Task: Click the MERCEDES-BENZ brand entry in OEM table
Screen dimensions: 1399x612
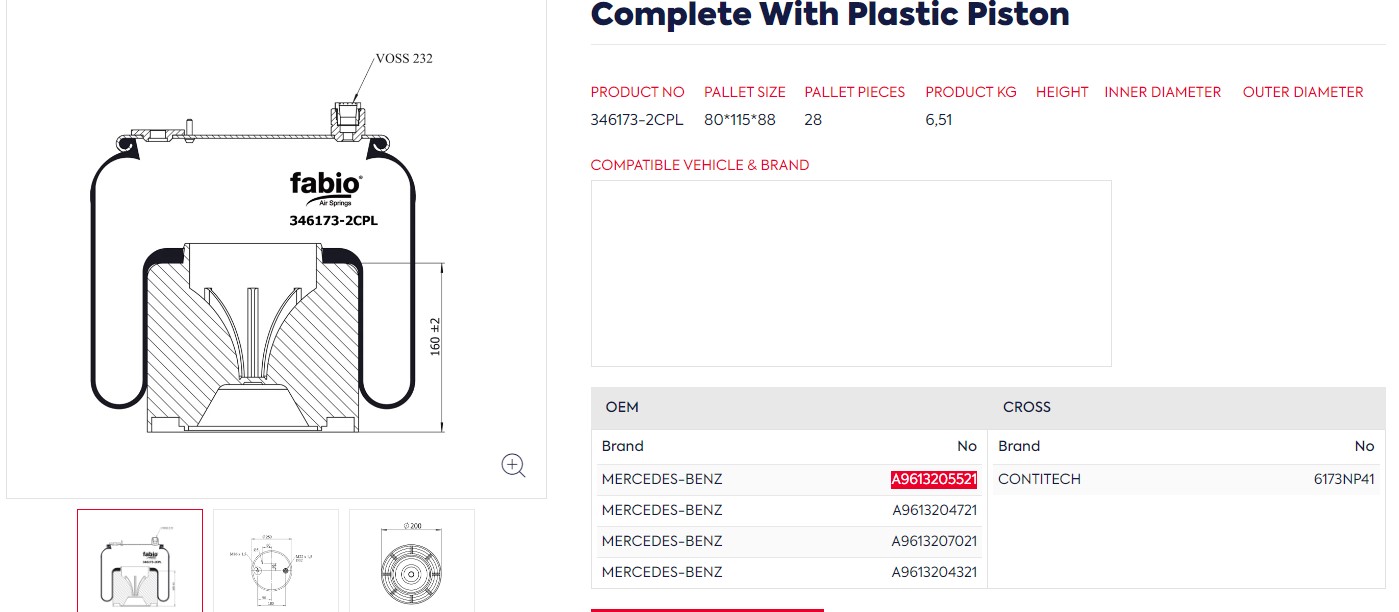Action: pyautogui.click(x=662, y=479)
